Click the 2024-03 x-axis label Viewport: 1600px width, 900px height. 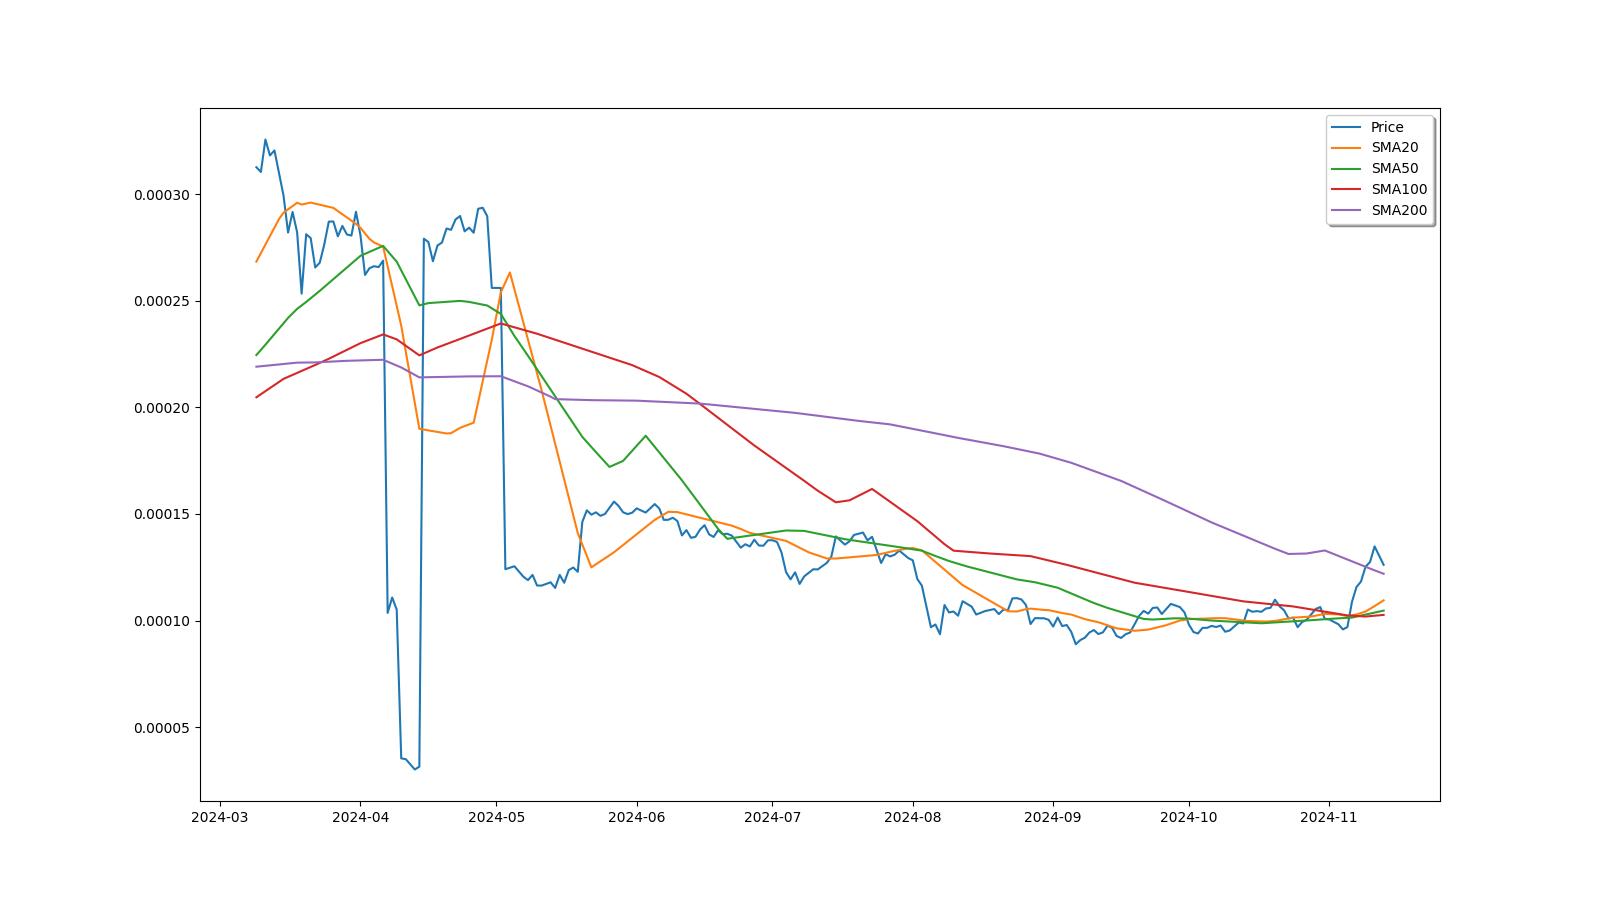point(219,817)
